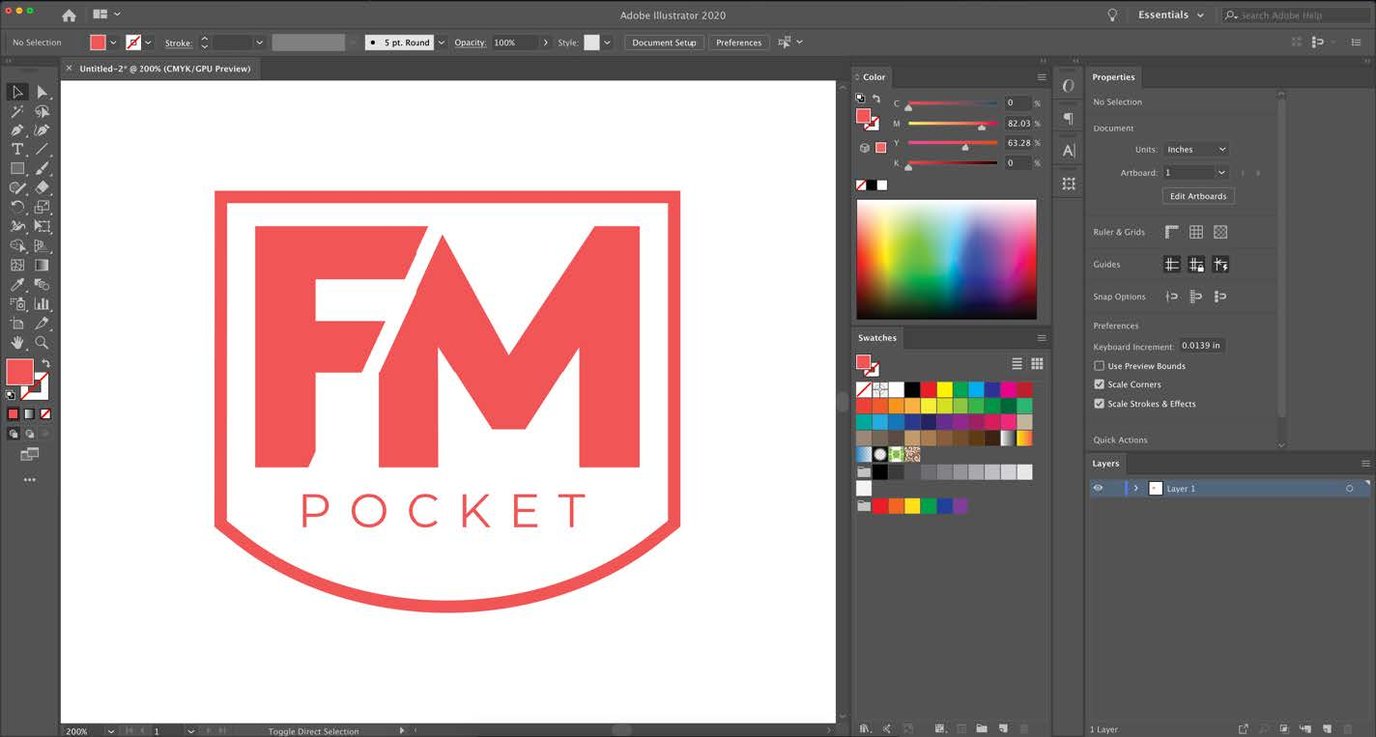Hide Layer 1 using its visibility eye

click(x=1098, y=488)
